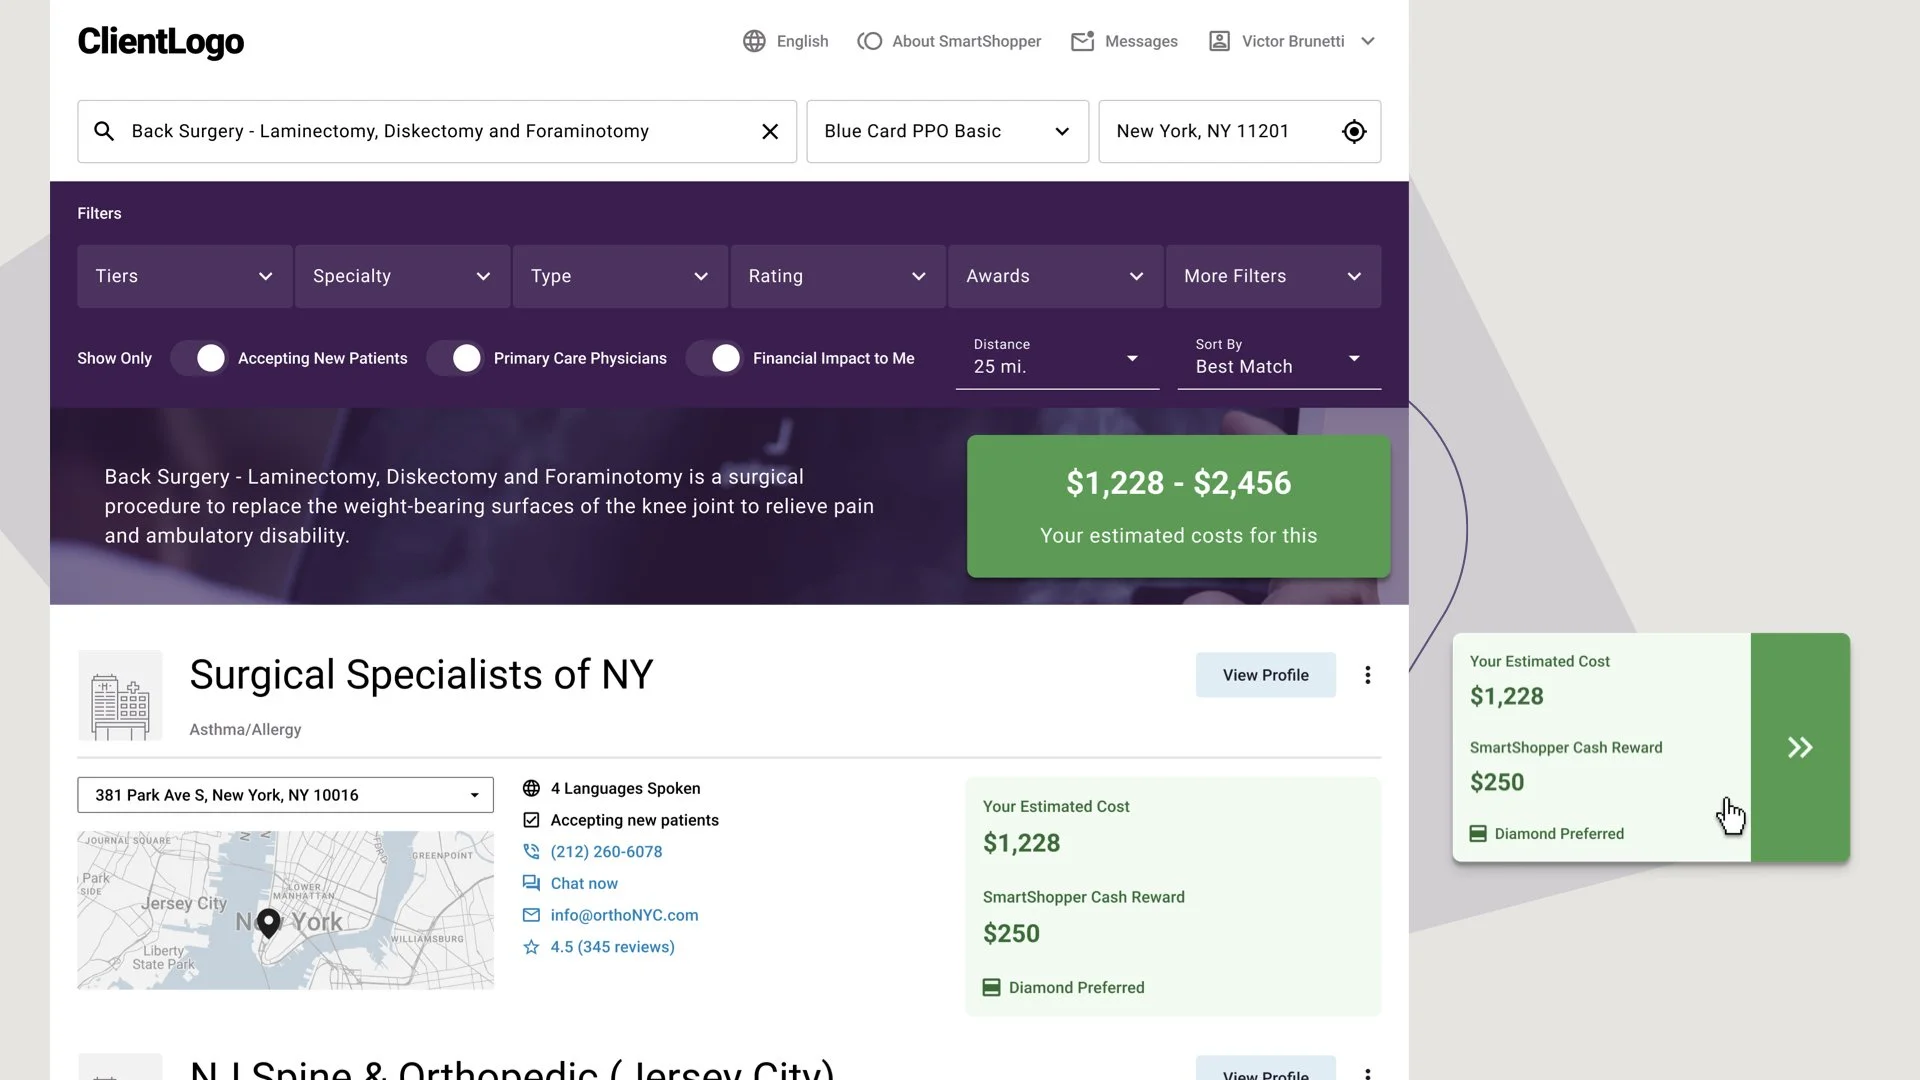
Task: Open the Blue Card PPO Basic plan dropdown
Action: pyautogui.click(x=947, y=131)
